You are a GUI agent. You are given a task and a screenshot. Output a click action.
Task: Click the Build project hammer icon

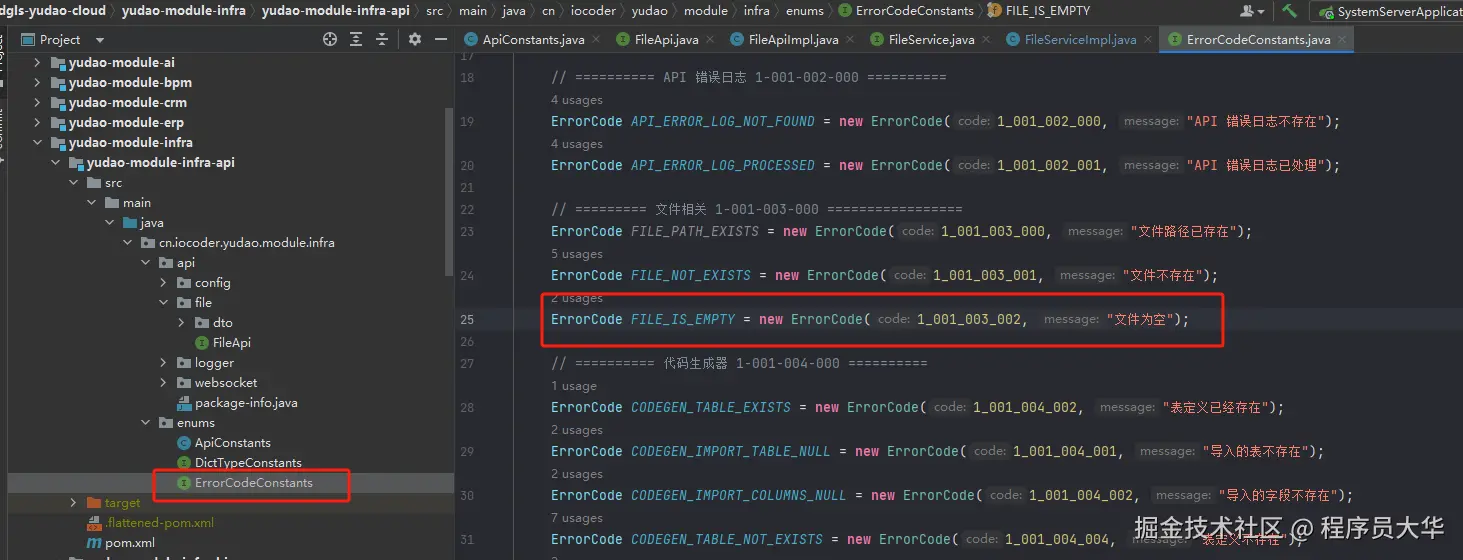click(x=1290, y=11)
